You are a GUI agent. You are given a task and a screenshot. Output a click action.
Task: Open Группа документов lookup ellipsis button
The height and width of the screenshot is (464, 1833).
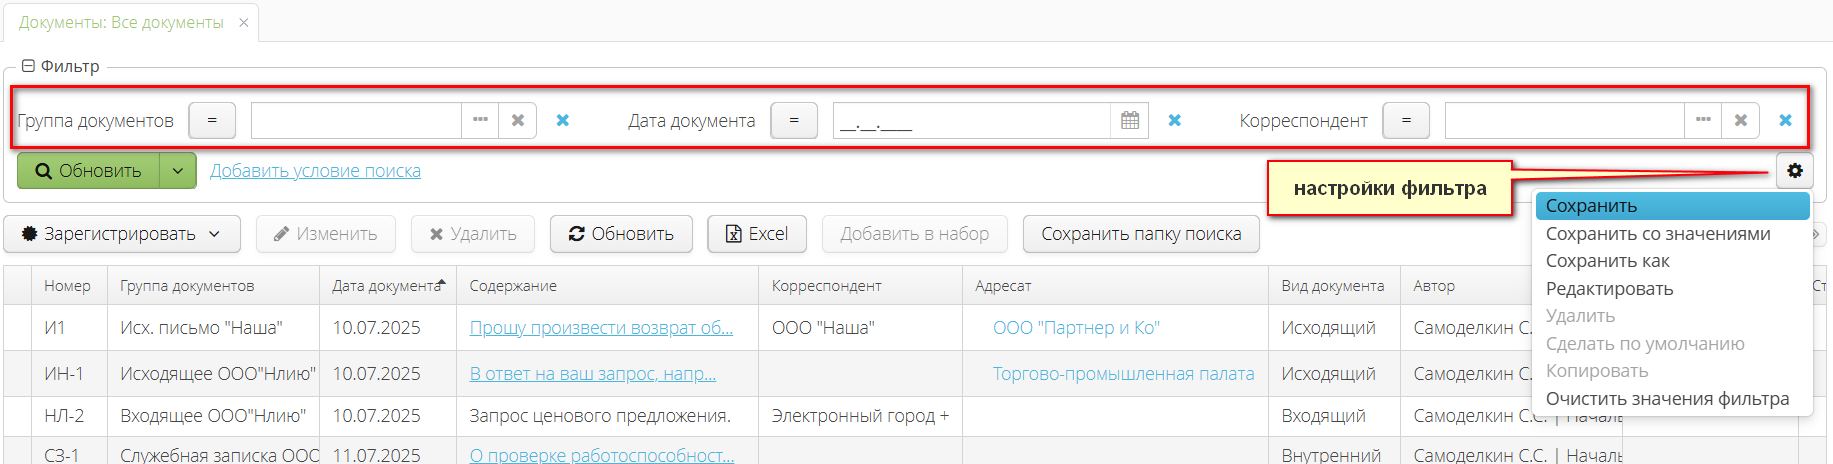click(480, 121)
